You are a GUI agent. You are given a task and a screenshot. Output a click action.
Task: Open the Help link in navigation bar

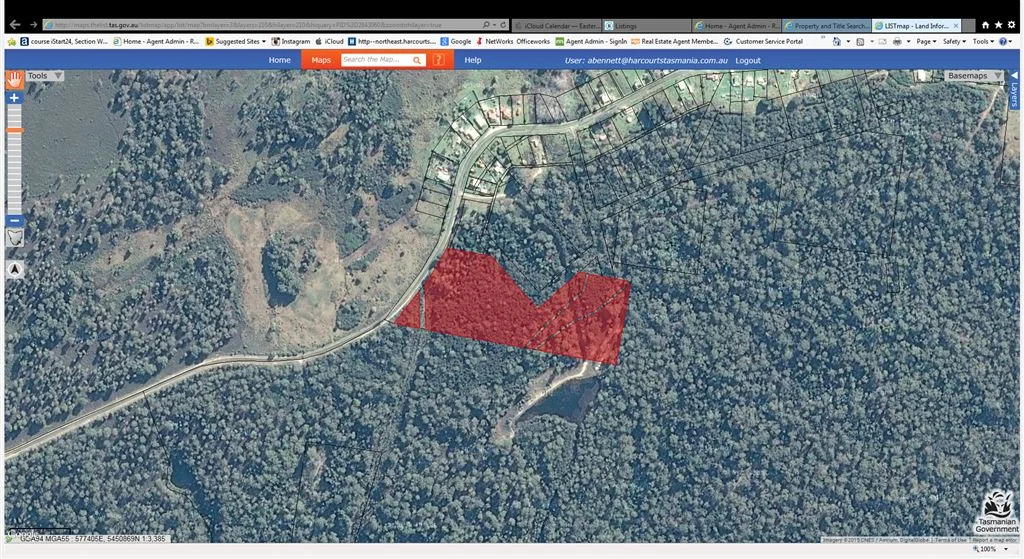(473, 60)
